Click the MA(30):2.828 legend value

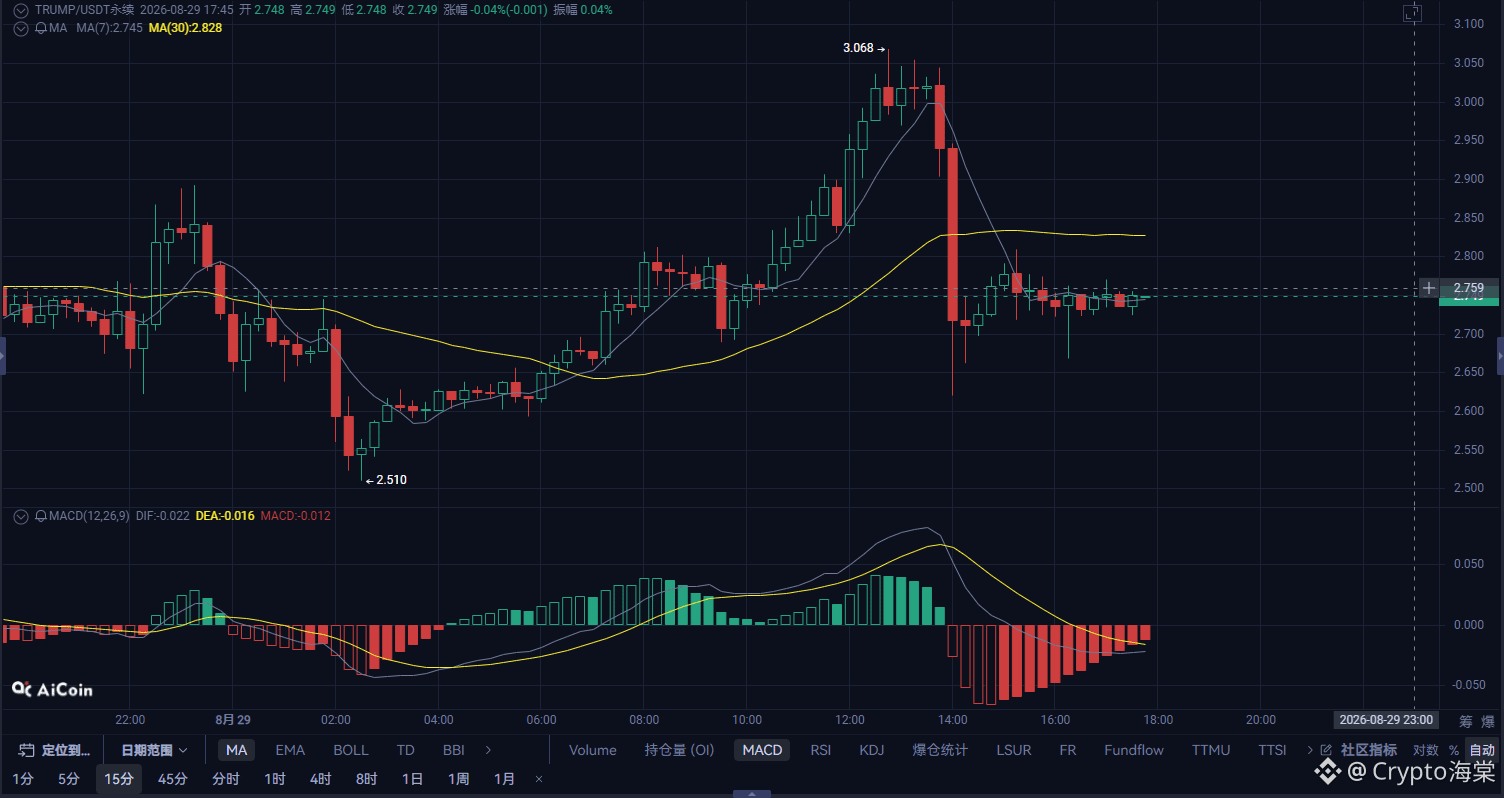coord(185,28)
